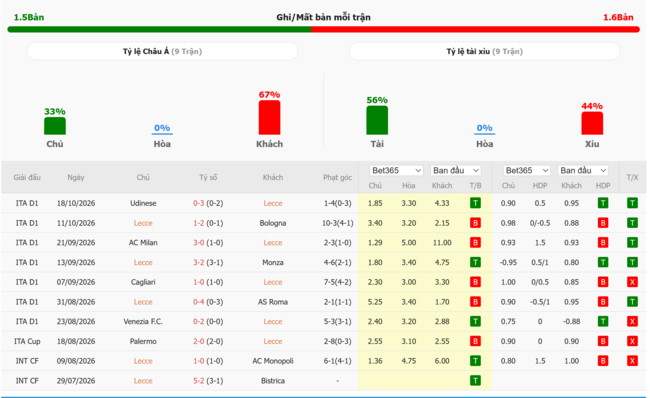Click HDP loss badge in AC Monopoli row
This screenshot has height=398, width=650.
point(603,361)
